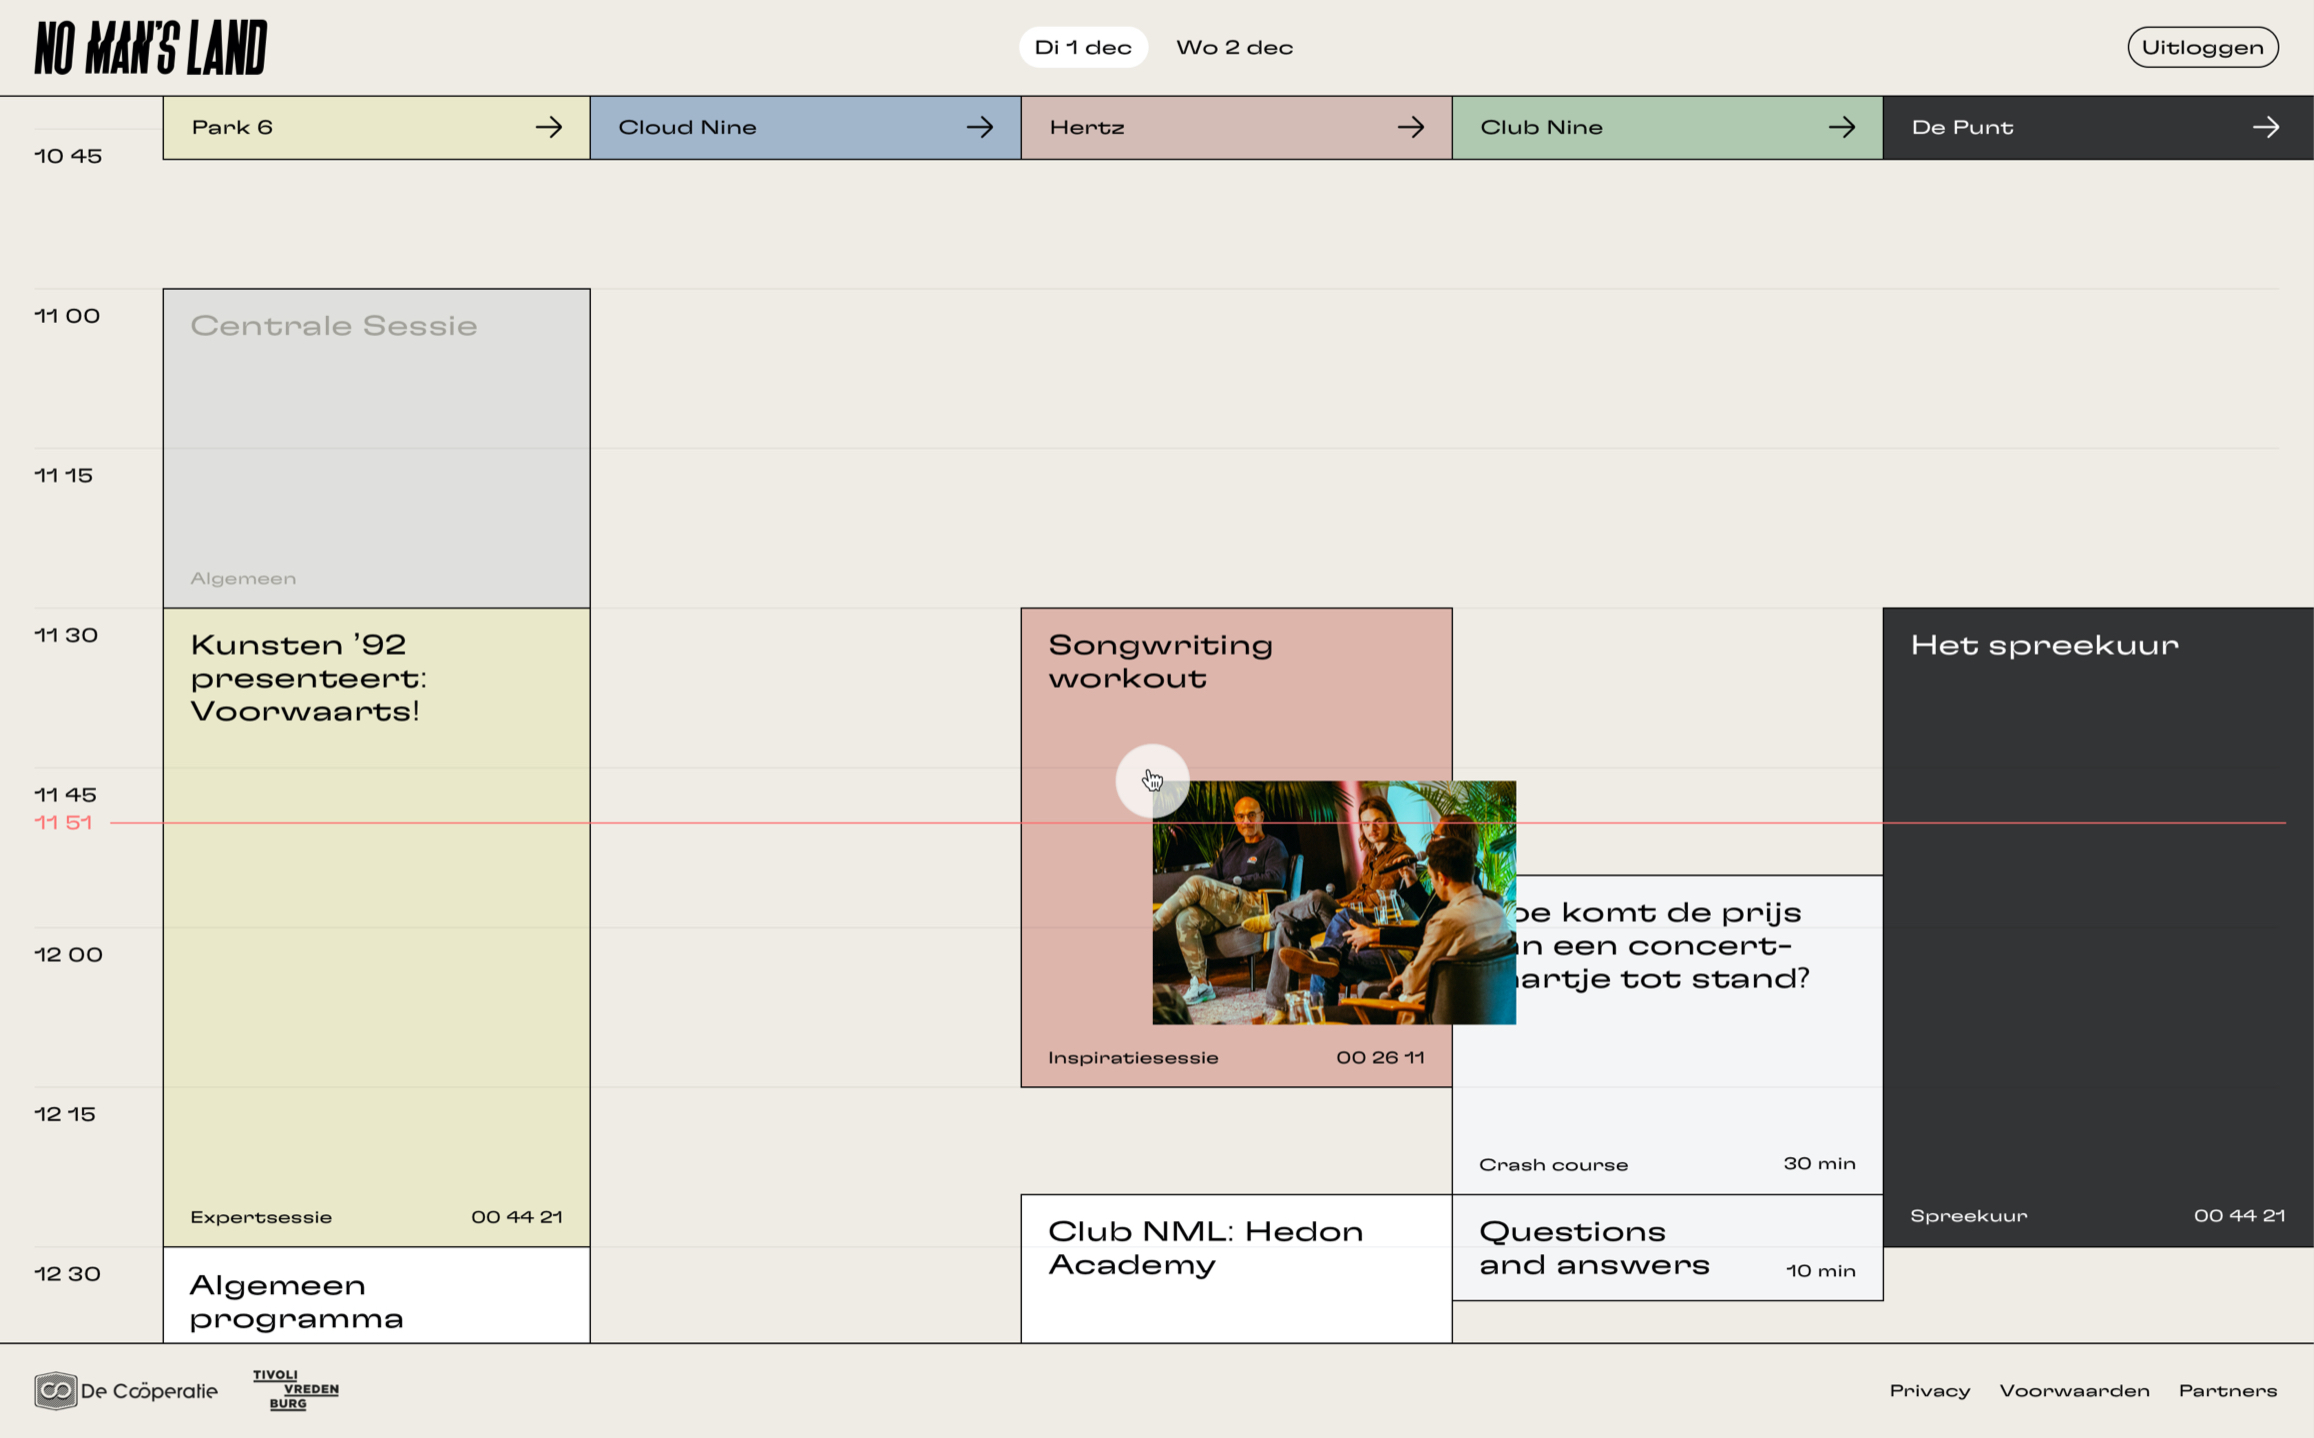Image resolution: width=2314 pixels, height=1438 pixels.
Task: Click the arrow icon in Park 6 header
Action: pos(548,127)
